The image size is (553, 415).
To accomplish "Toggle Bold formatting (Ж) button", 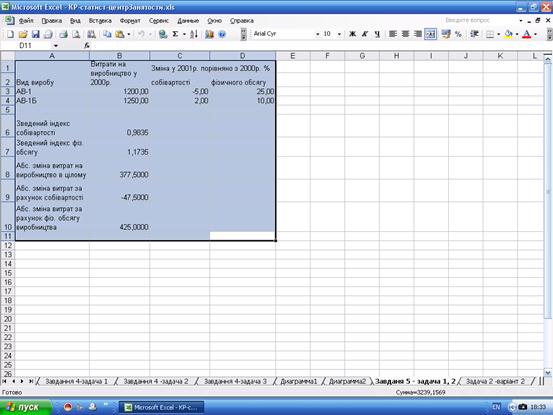I will [x=352, y=34].
